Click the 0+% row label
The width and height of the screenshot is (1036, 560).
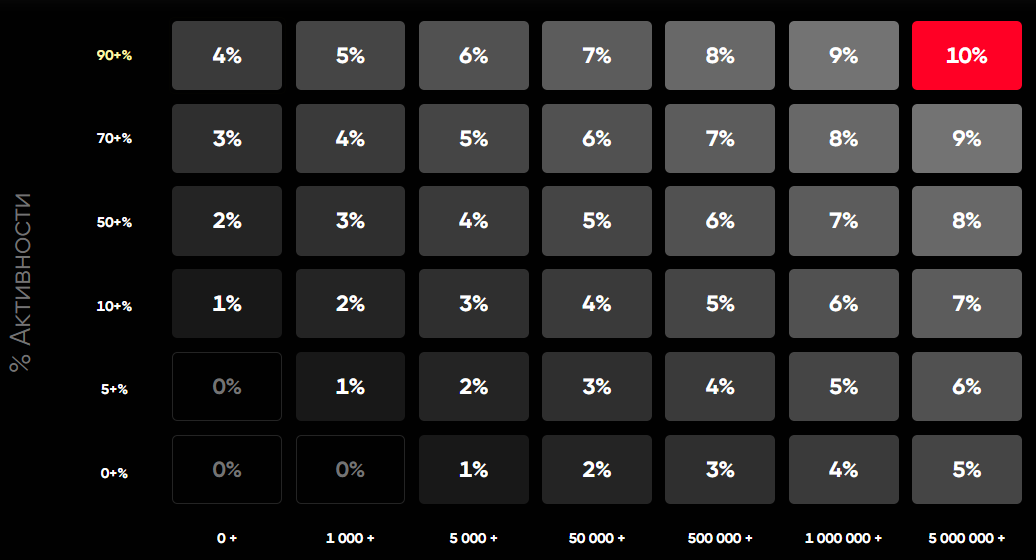[114, 473]
